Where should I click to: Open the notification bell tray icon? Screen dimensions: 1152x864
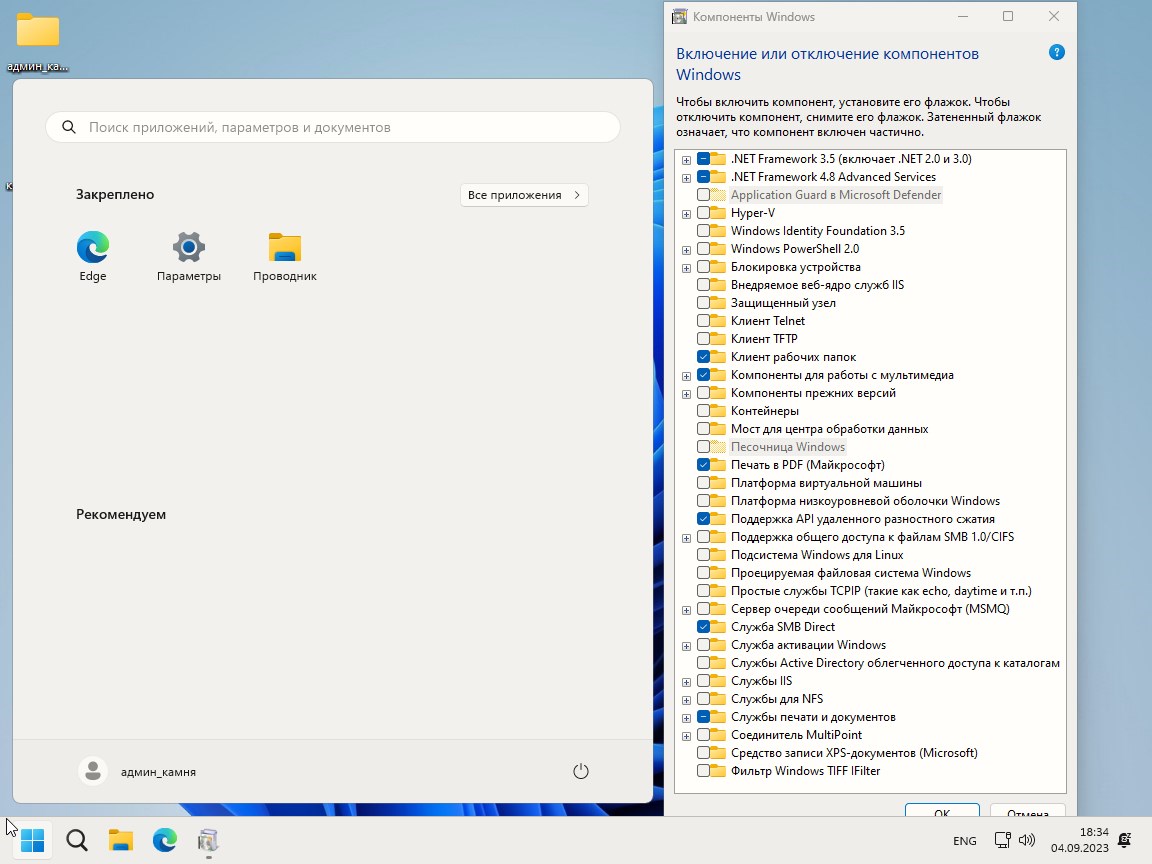click(x=1124, y=840)
